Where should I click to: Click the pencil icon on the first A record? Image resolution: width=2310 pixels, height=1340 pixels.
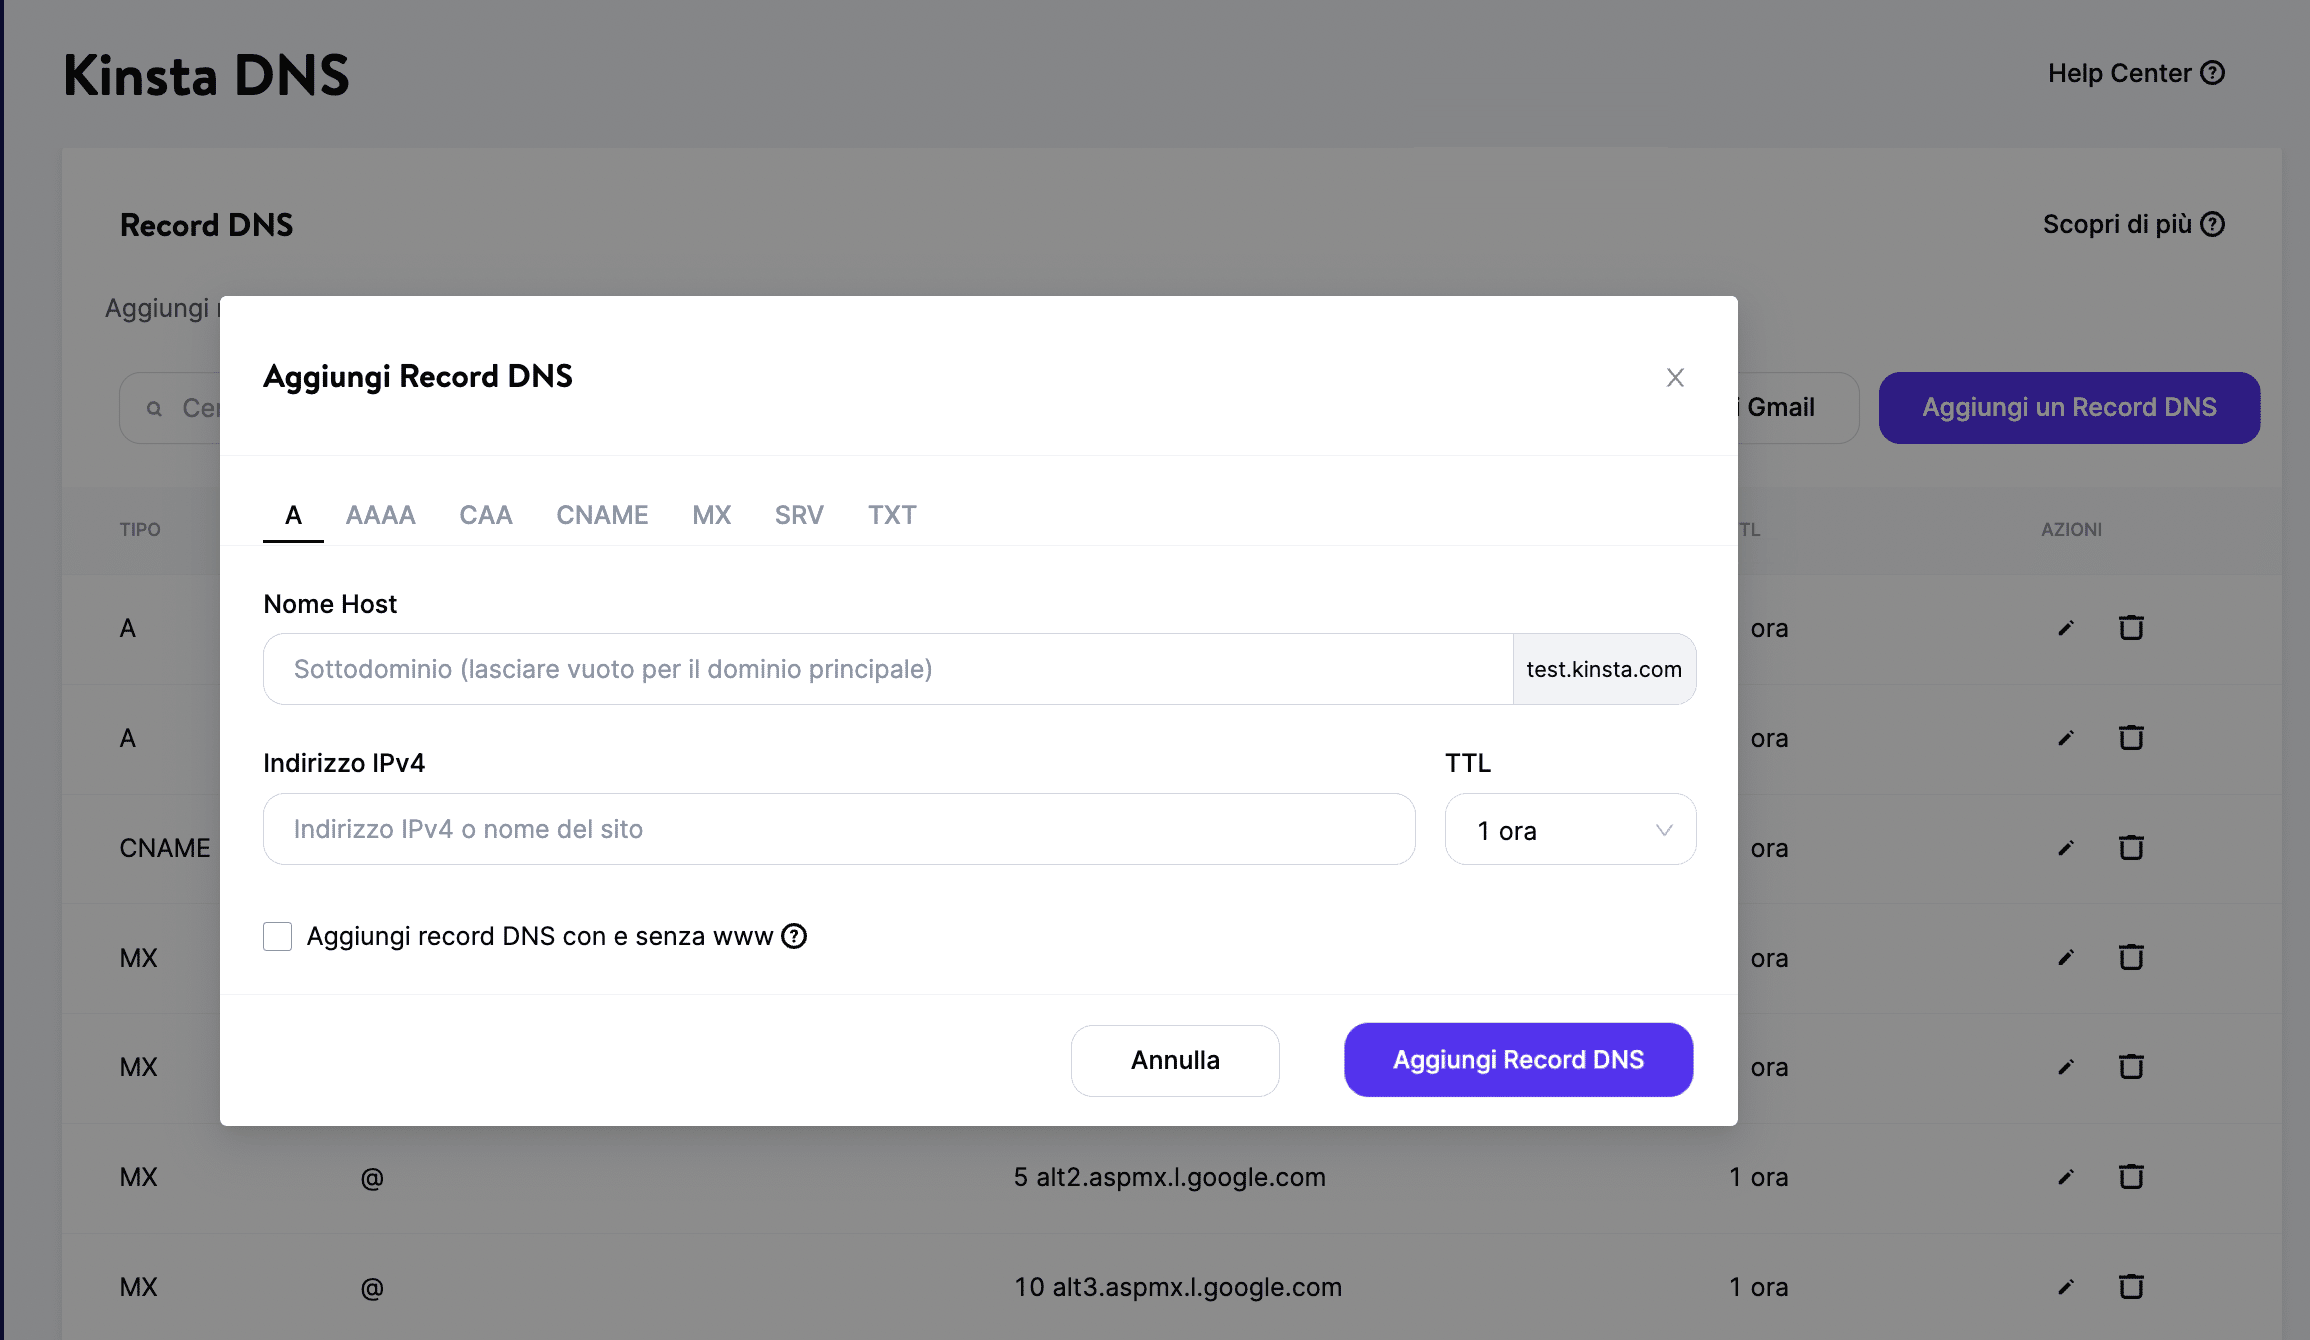pos(2065,628)
